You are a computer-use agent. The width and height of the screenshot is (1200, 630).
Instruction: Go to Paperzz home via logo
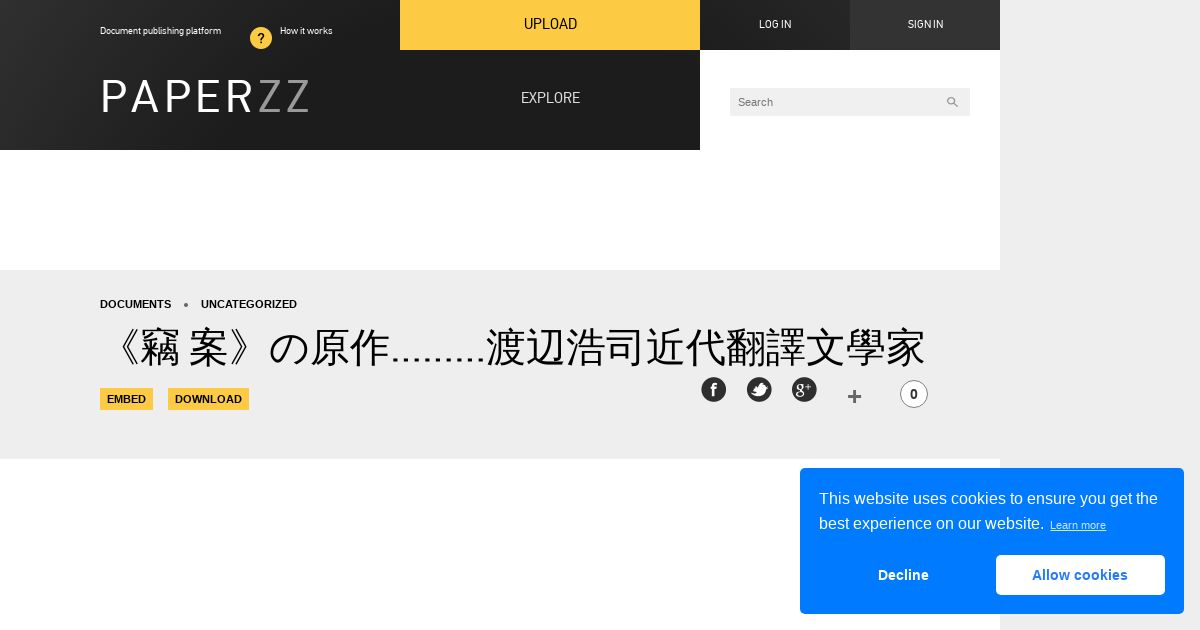click(x=205, y=97)
